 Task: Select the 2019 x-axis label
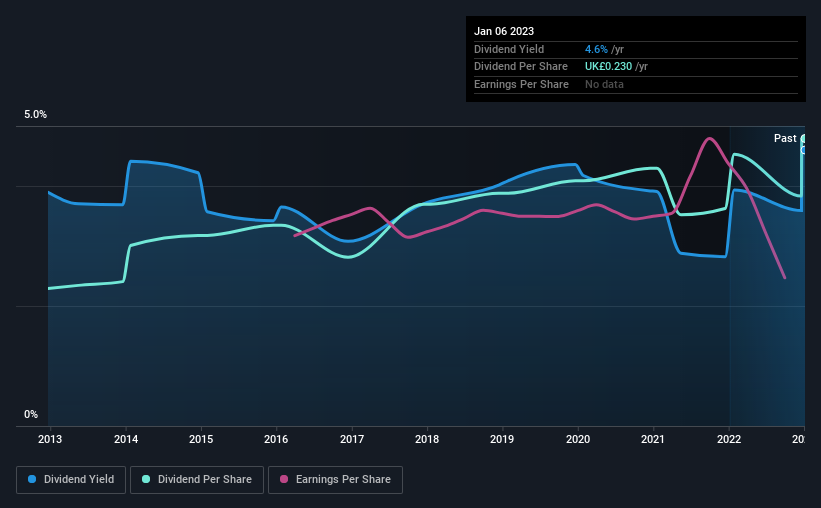(502, 439)
